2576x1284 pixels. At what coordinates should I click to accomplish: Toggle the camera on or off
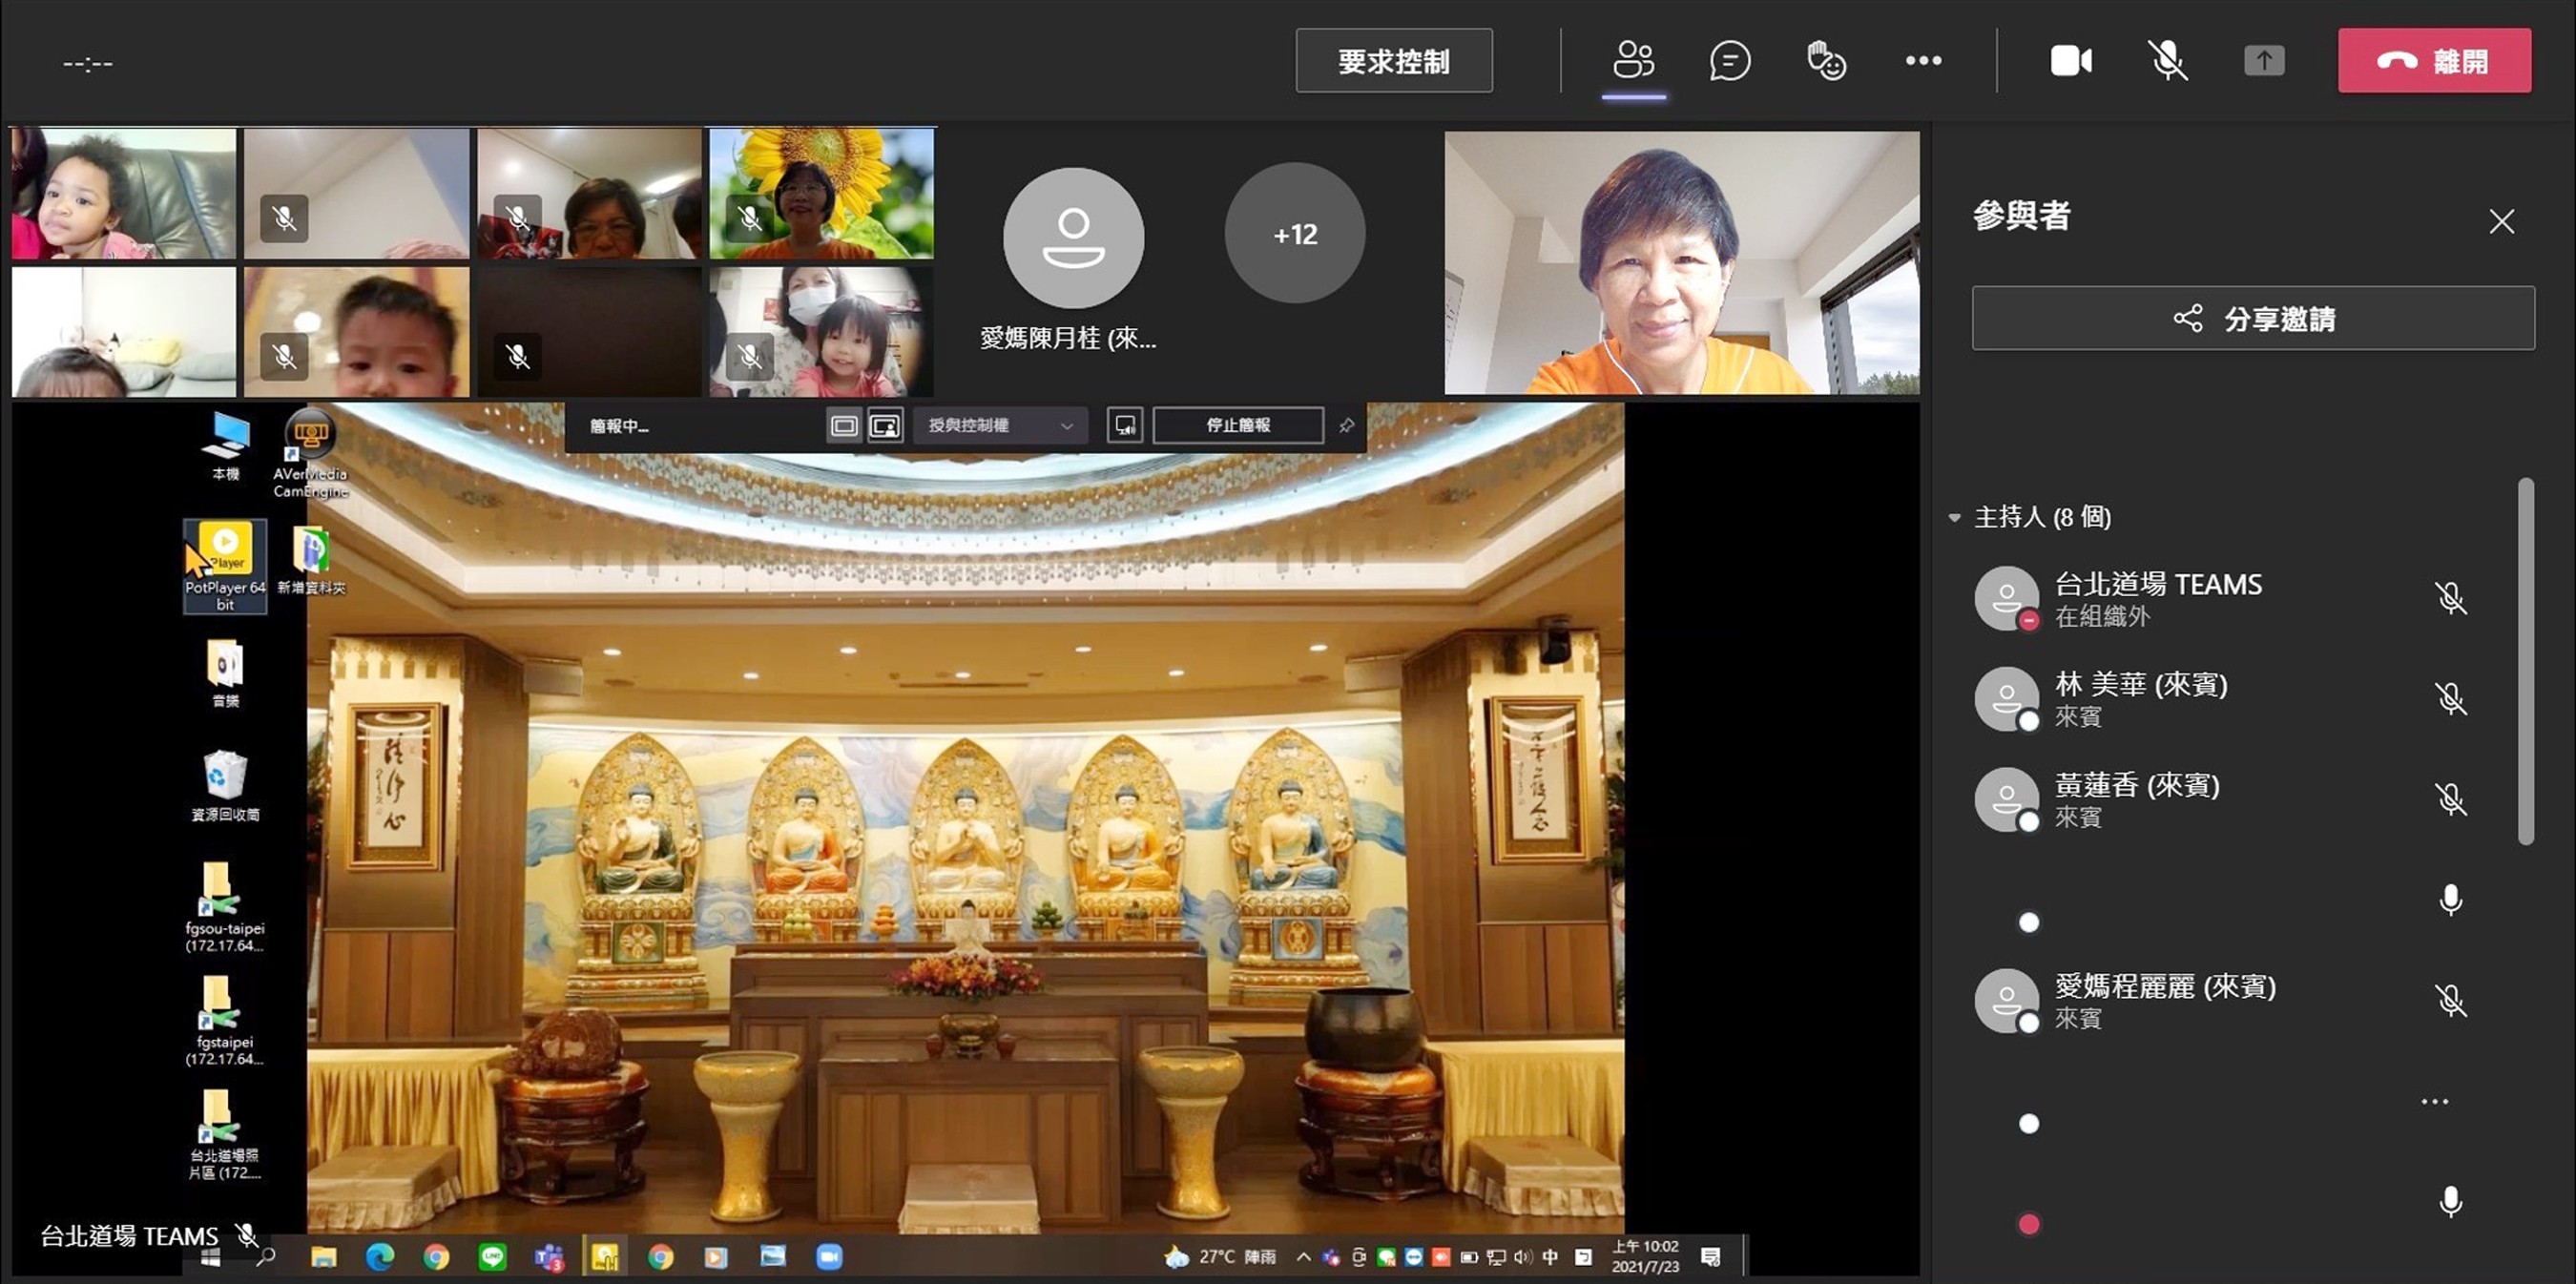[x=2071, y=61]
